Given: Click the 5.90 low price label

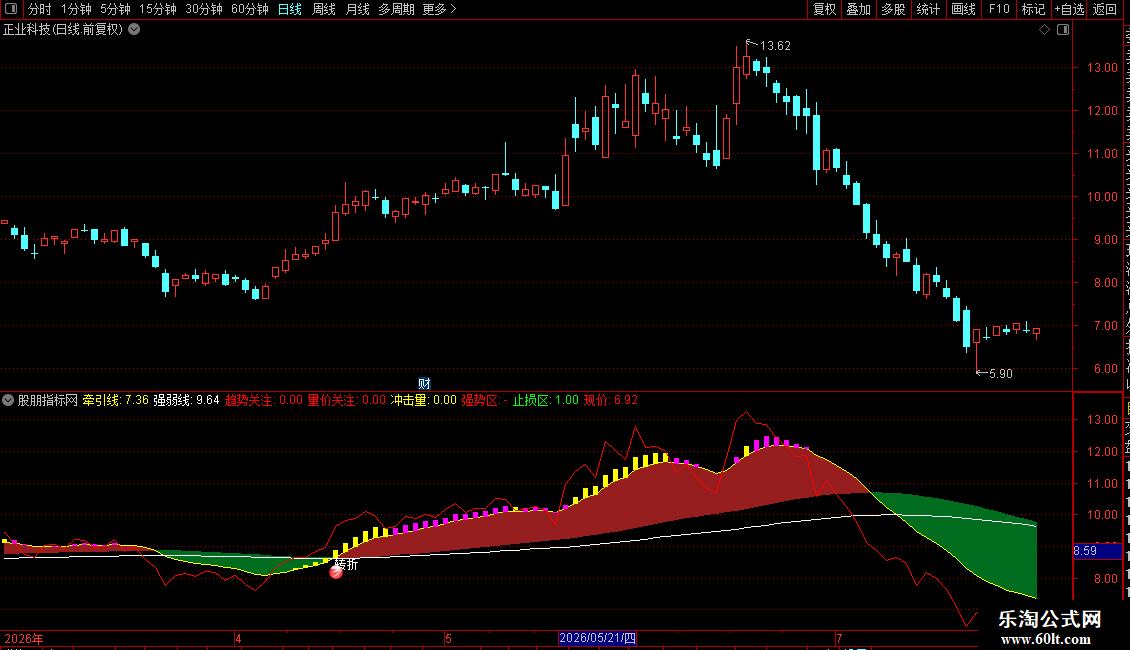Looking at the screenshot, I should 1000,373.
